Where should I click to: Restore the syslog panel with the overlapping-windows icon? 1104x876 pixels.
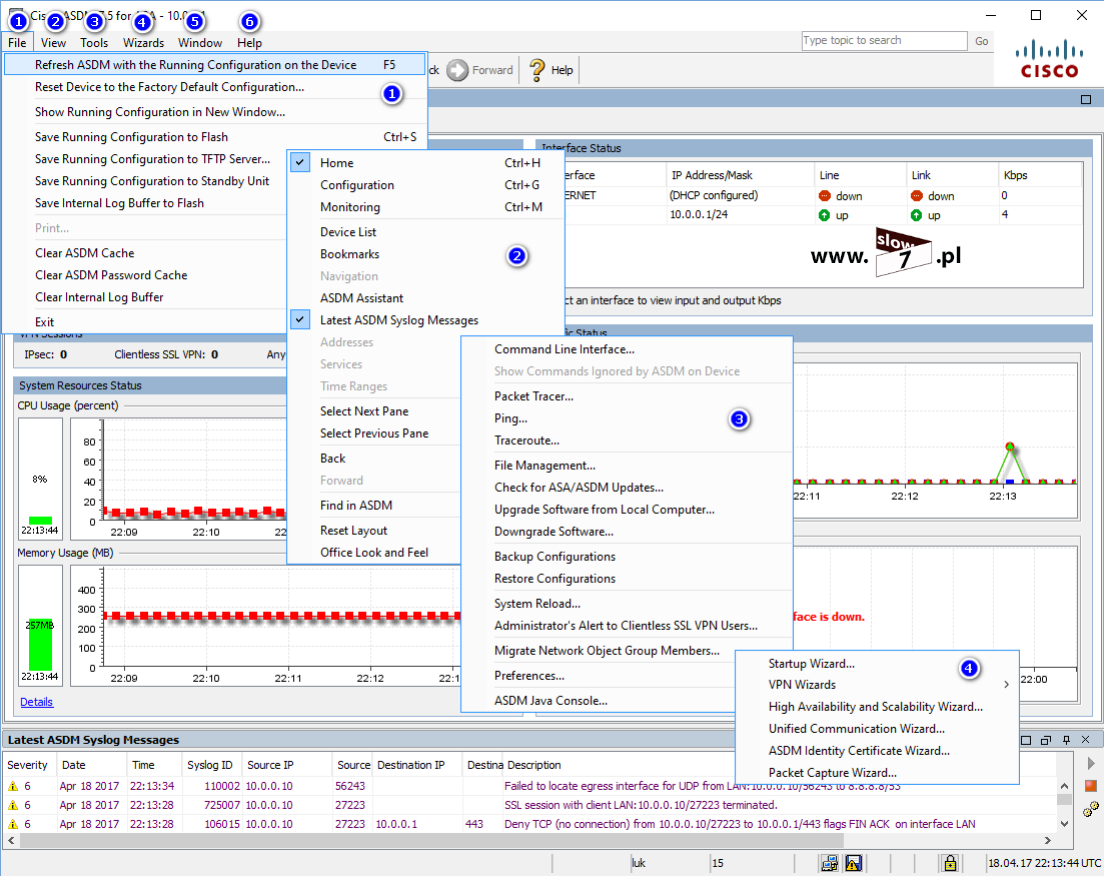(x=1046, y=740)
